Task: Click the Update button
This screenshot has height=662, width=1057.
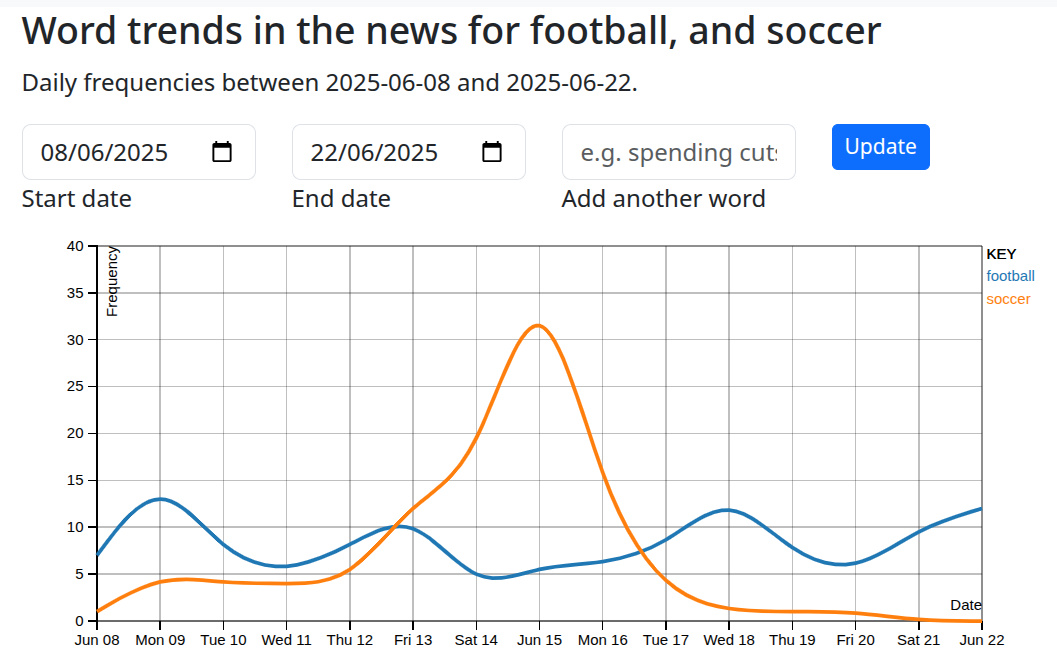Action: 880,147
